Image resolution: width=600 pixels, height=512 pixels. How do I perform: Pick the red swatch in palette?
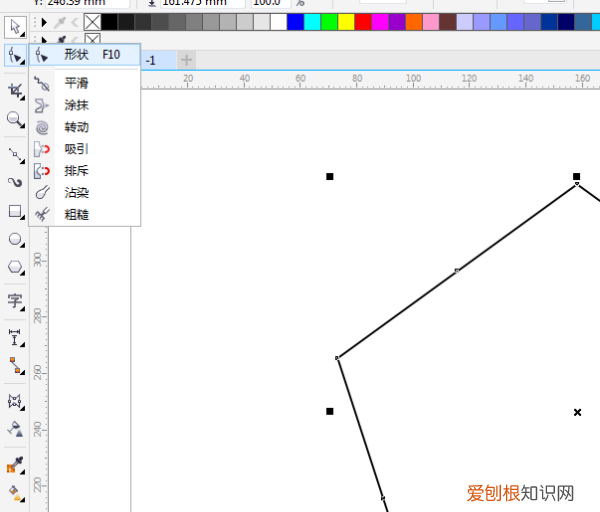tap(363, 21)
